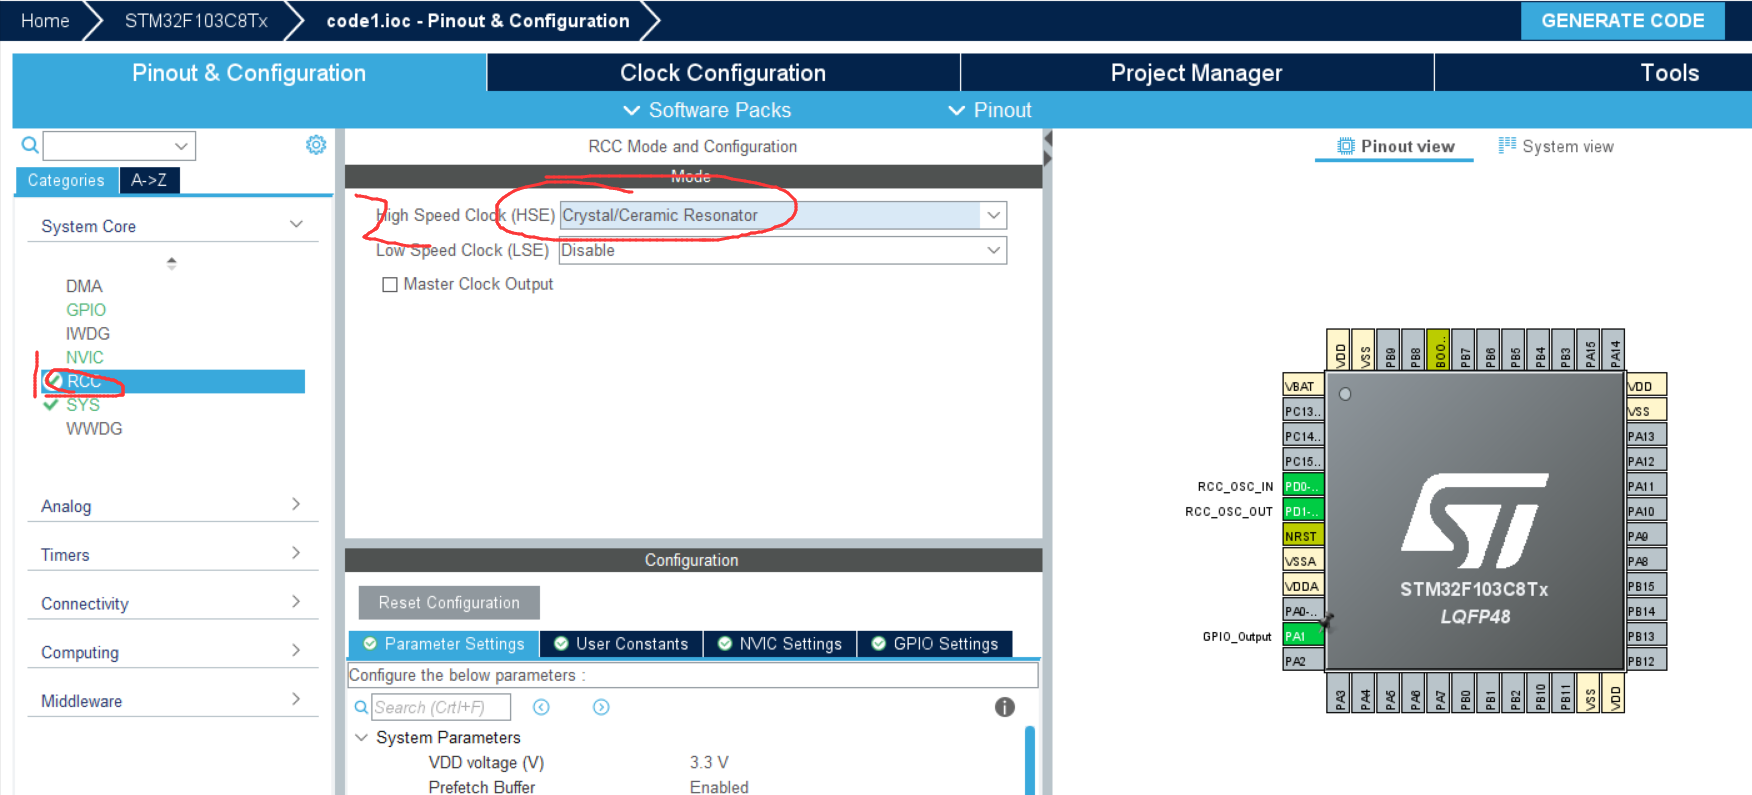The height and width of the screenshot is (795, 1752).
Task: Select IWDG in System Core list
Action: click(88, 334)
